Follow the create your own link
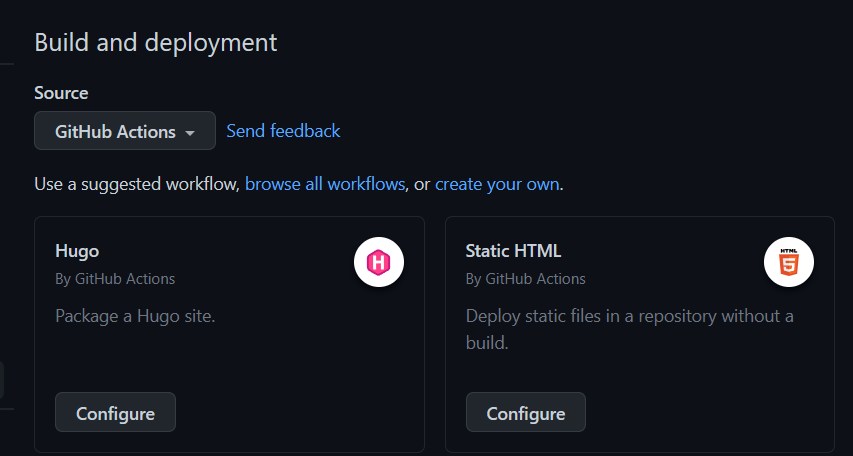The height and width of the screenshot is (456, 853). coord(497,184)
